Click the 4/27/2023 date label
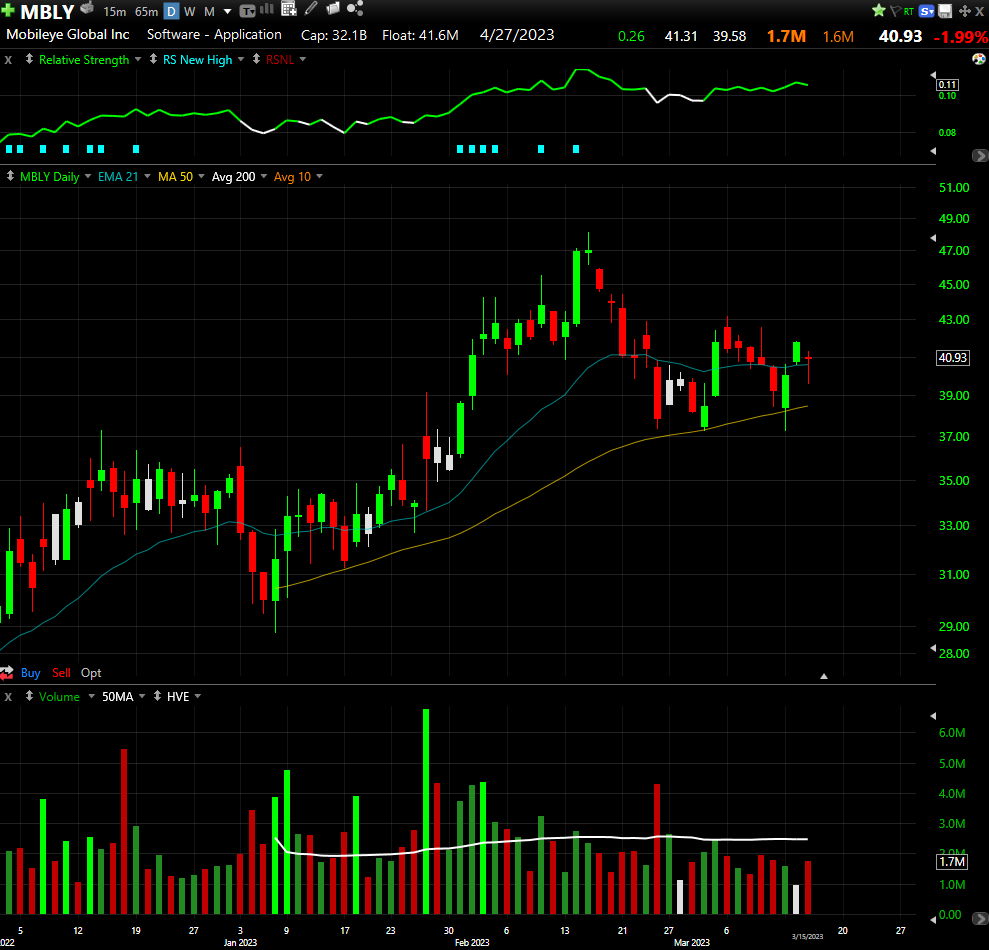Image resolution: width=989 pixels, height=950 pixels. point(517,35)
